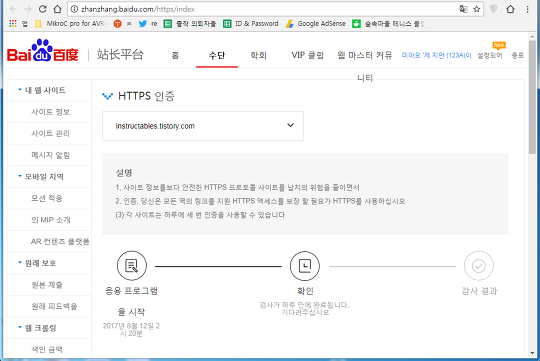Open 사이트 정보 in sidebar
This screenshot has width=540, height=361.
50,112
